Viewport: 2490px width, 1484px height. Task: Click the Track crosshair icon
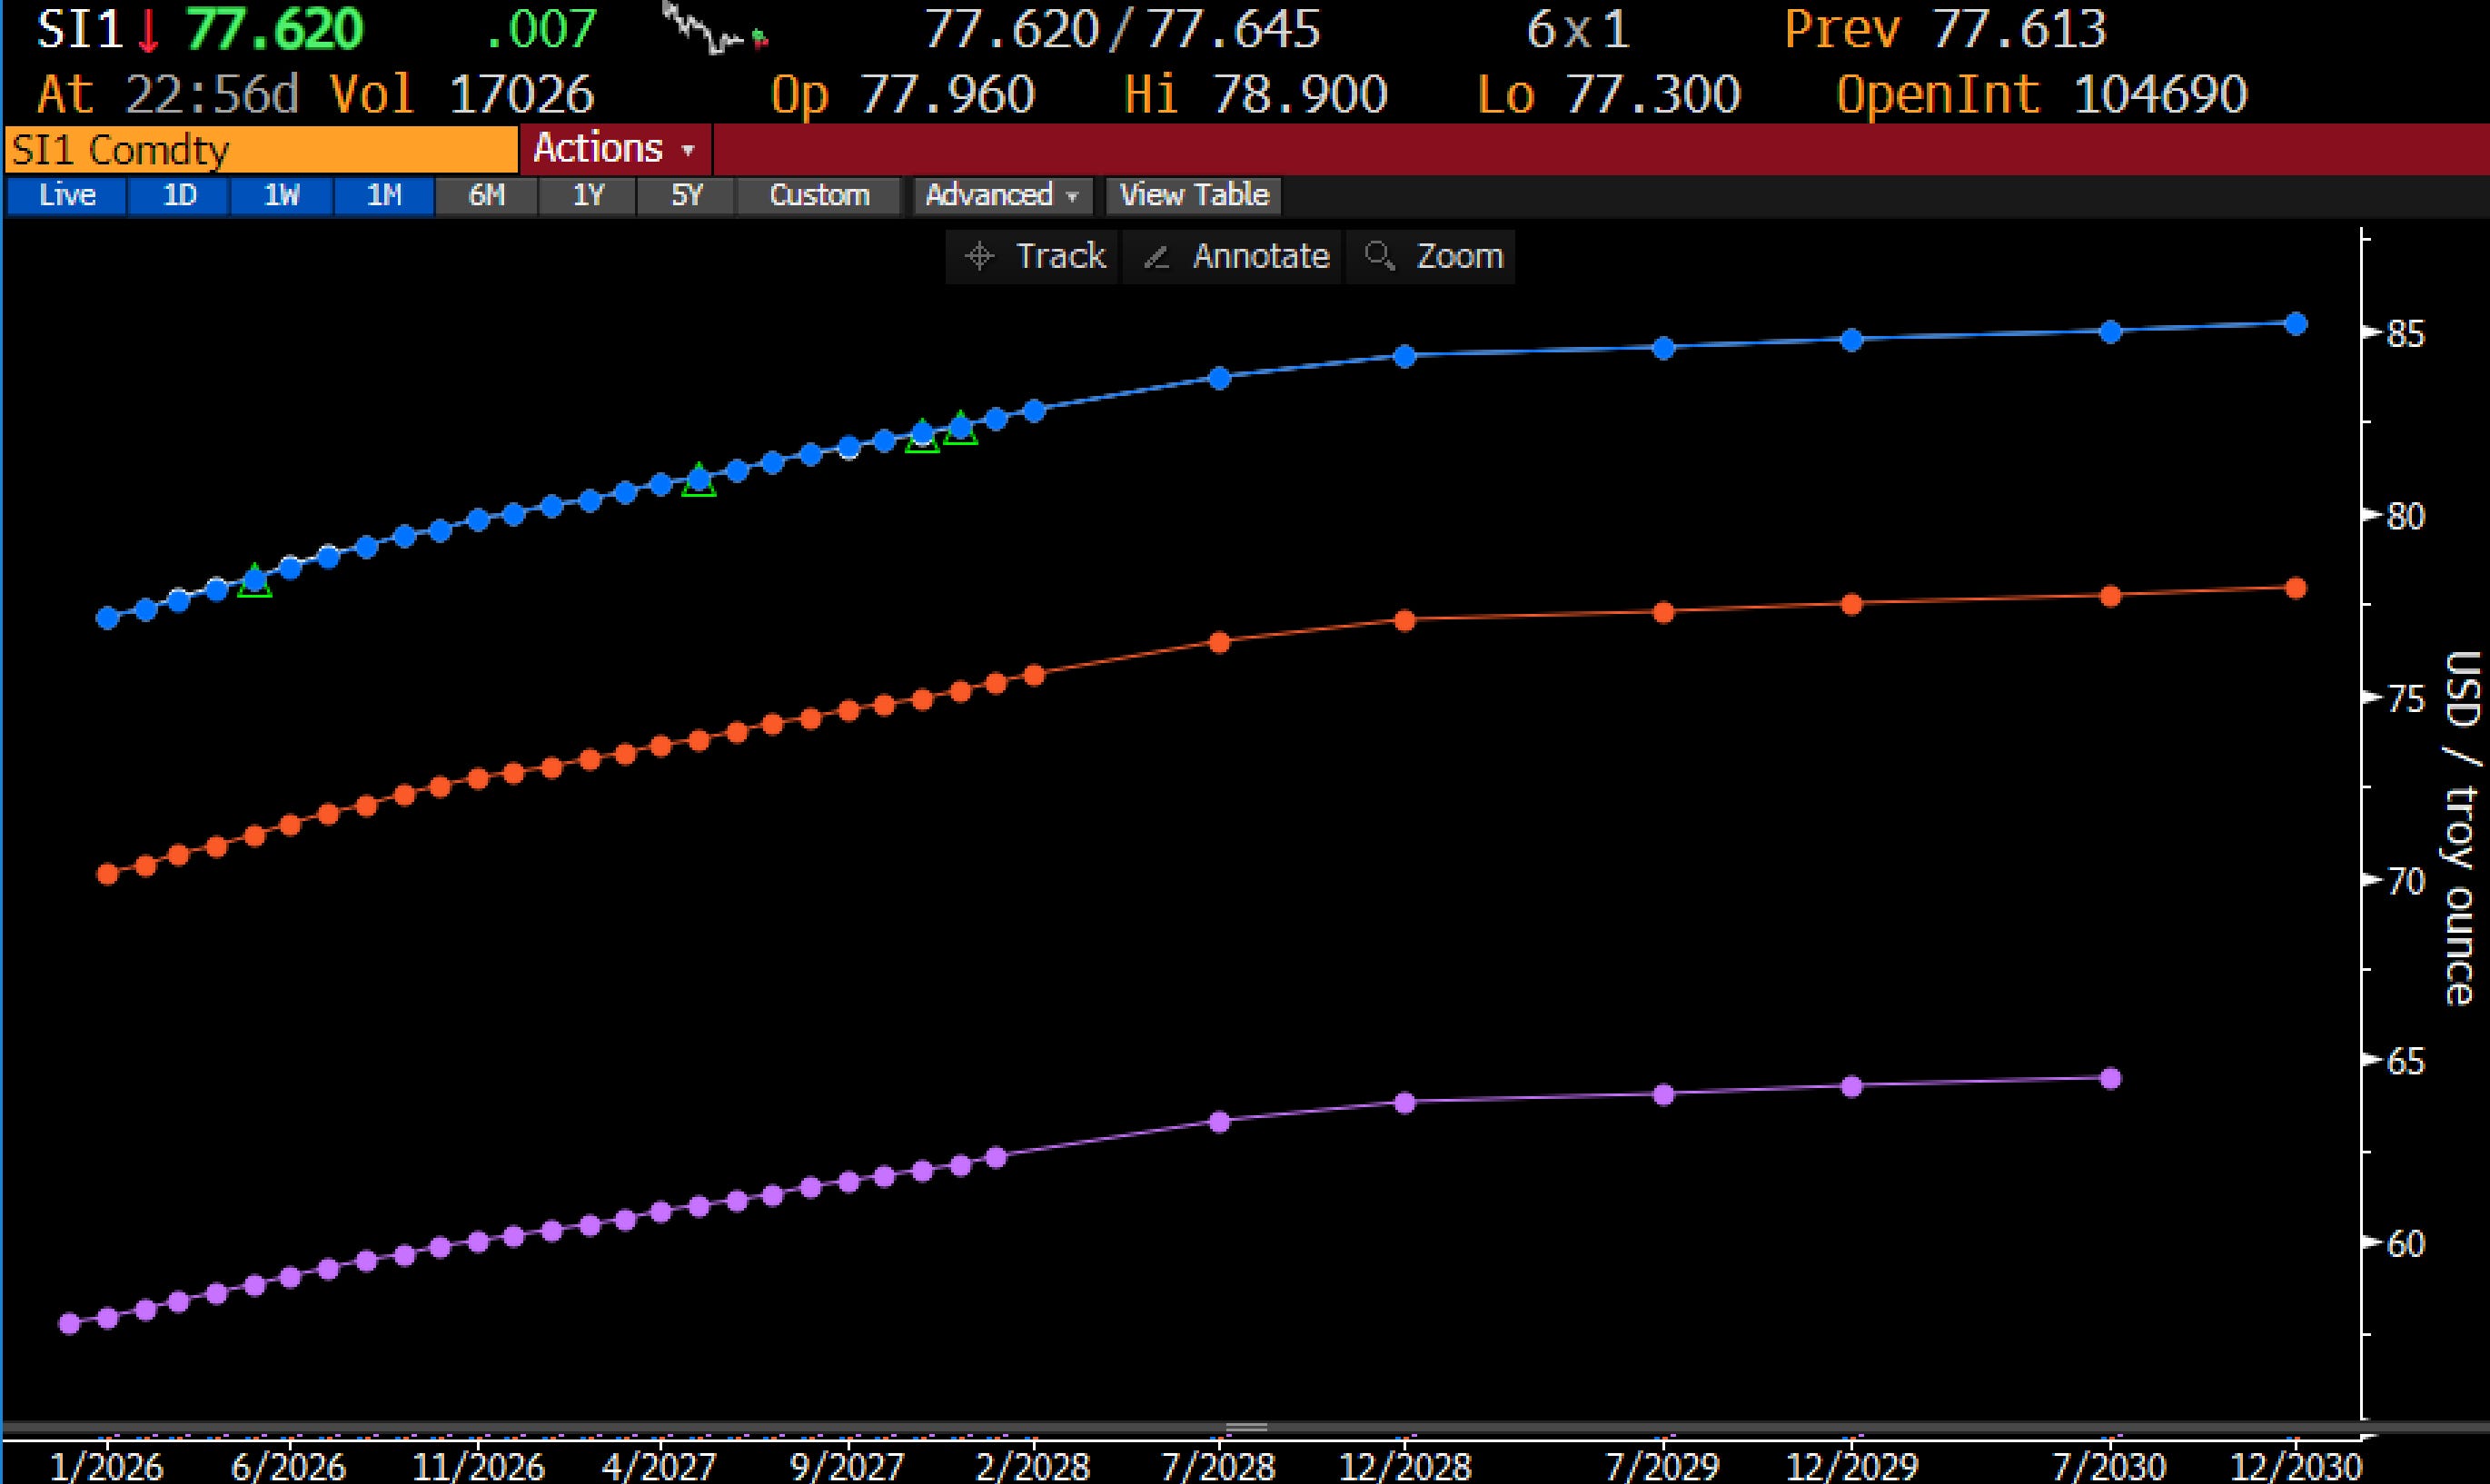click(x=979, y=256)
